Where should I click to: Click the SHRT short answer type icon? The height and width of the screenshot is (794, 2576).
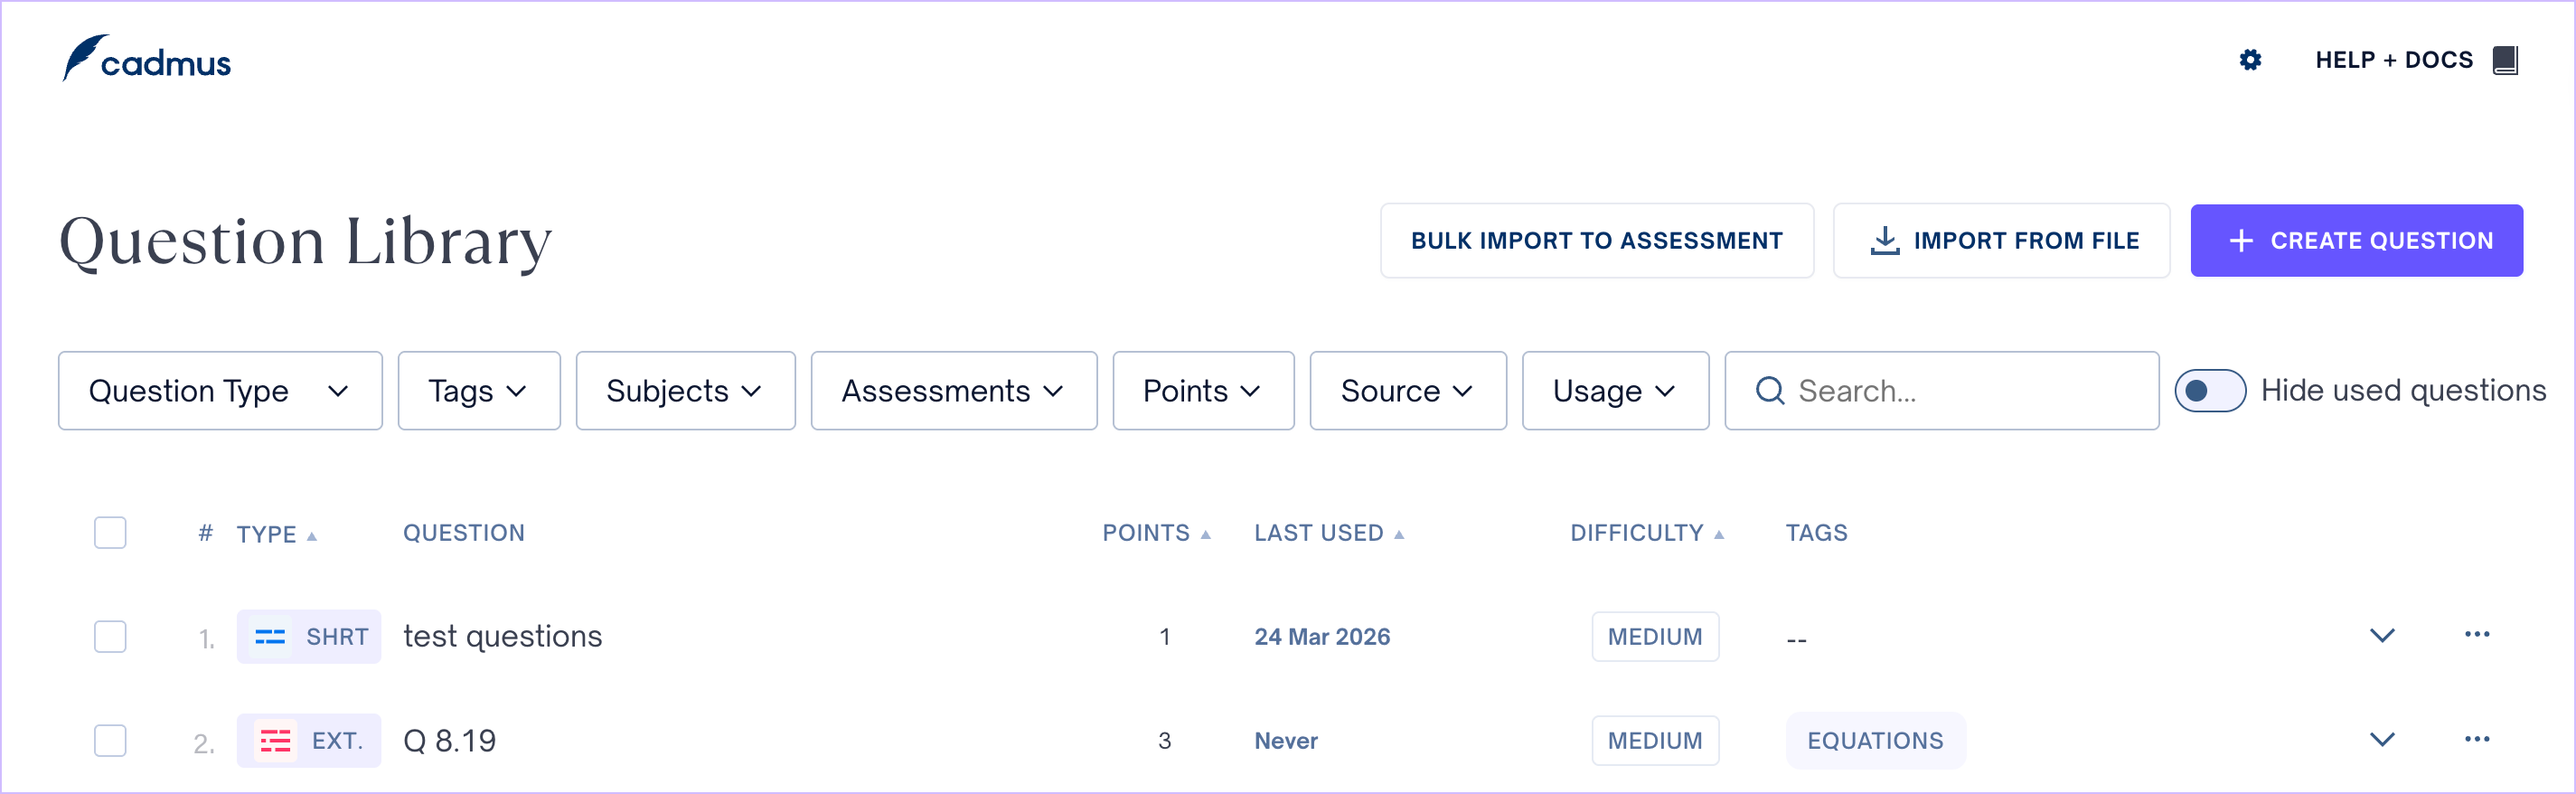(270, 637)
